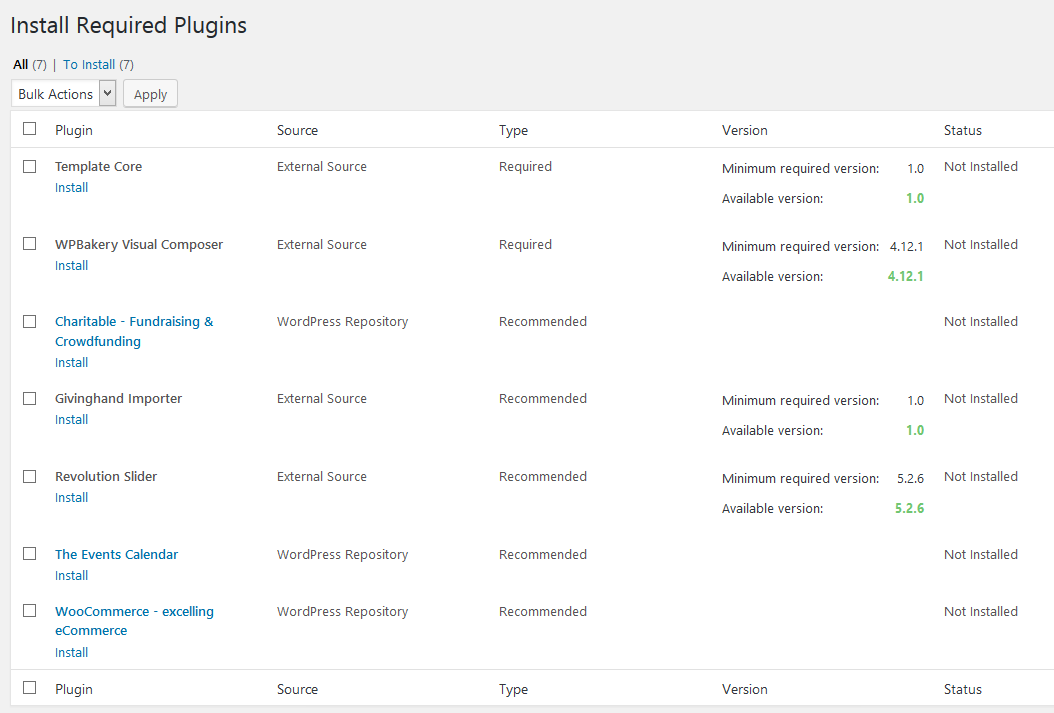Open the Charitable - Fundraising & Crowdfunding link
Viewport: 1054px width, 713px height.
[133, 322]
